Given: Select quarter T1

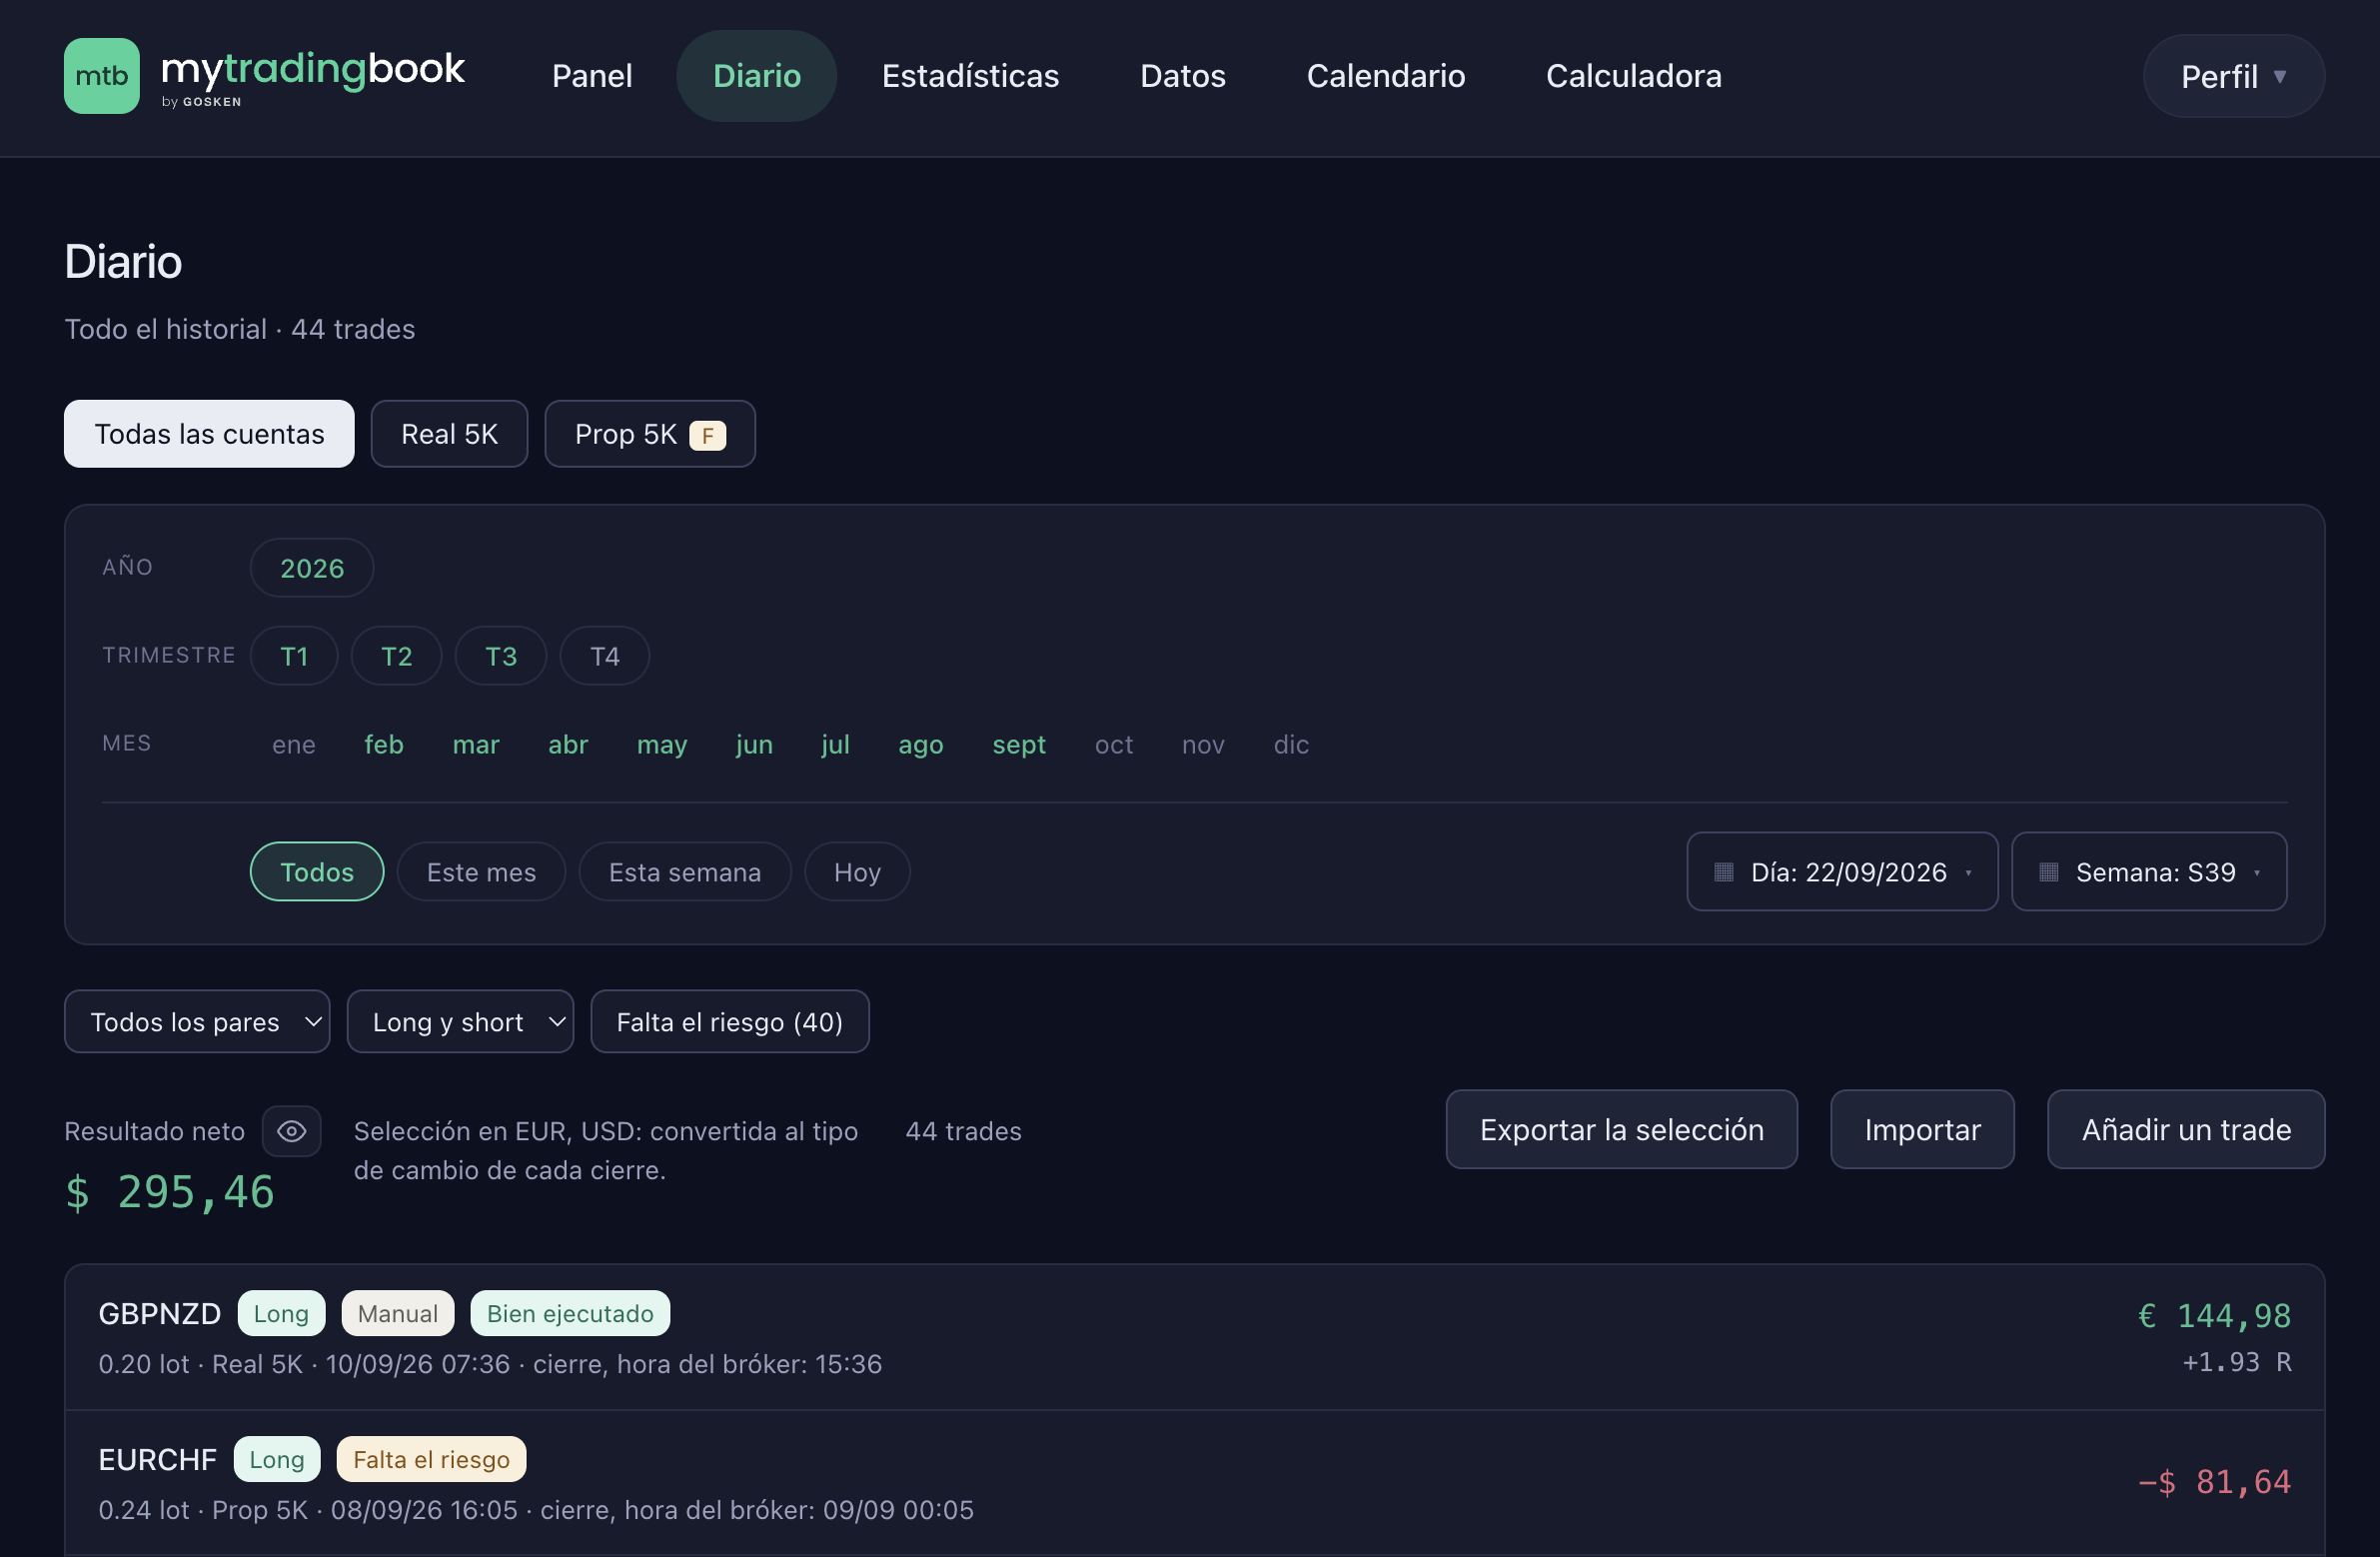Looking at the screenshot, I should tap(294, 656).
